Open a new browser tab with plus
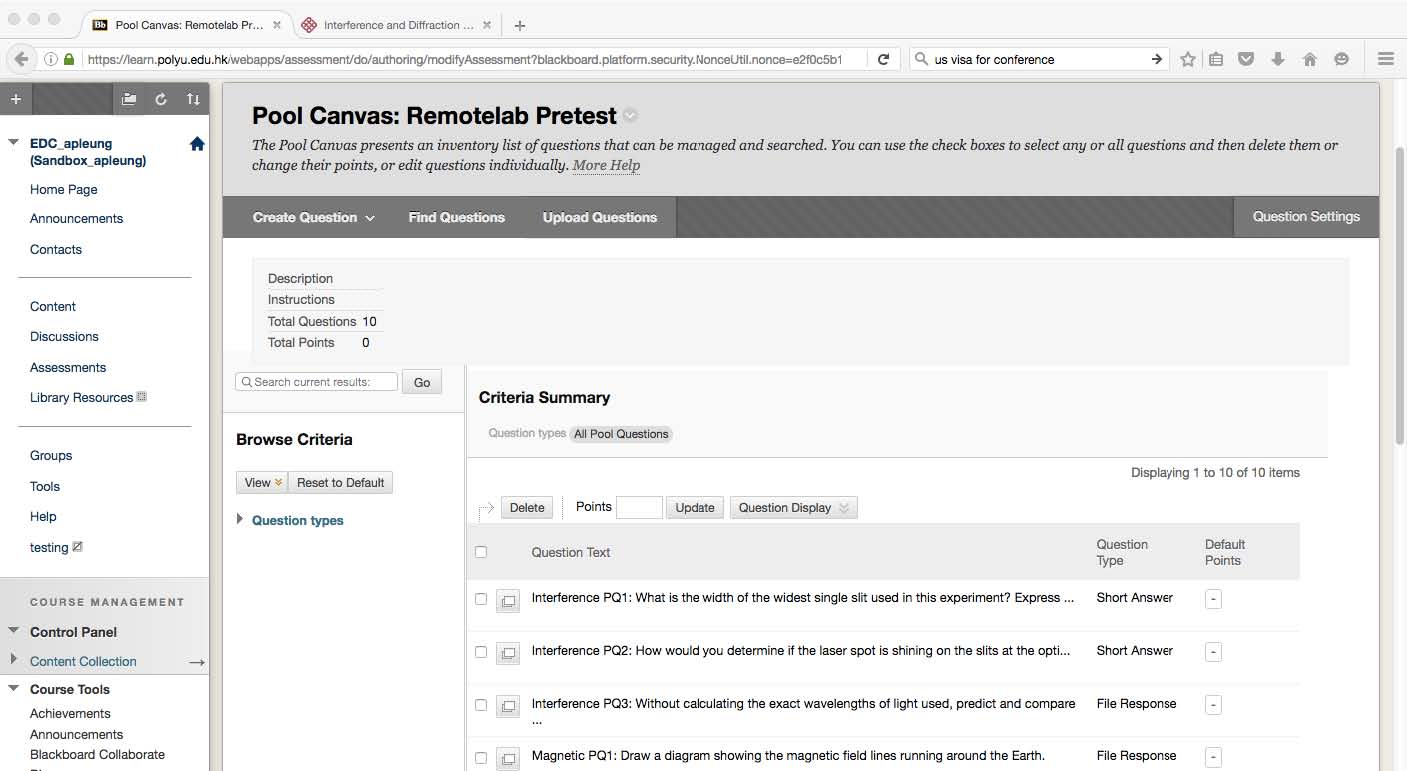Screen dimensions: 1407x771 (x=520, y=25)
